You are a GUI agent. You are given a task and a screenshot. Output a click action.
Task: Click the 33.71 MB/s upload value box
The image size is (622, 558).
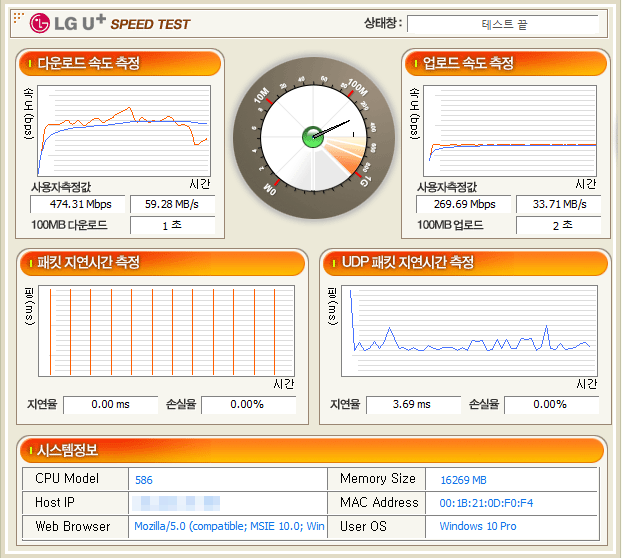click(x=557, y=205)
